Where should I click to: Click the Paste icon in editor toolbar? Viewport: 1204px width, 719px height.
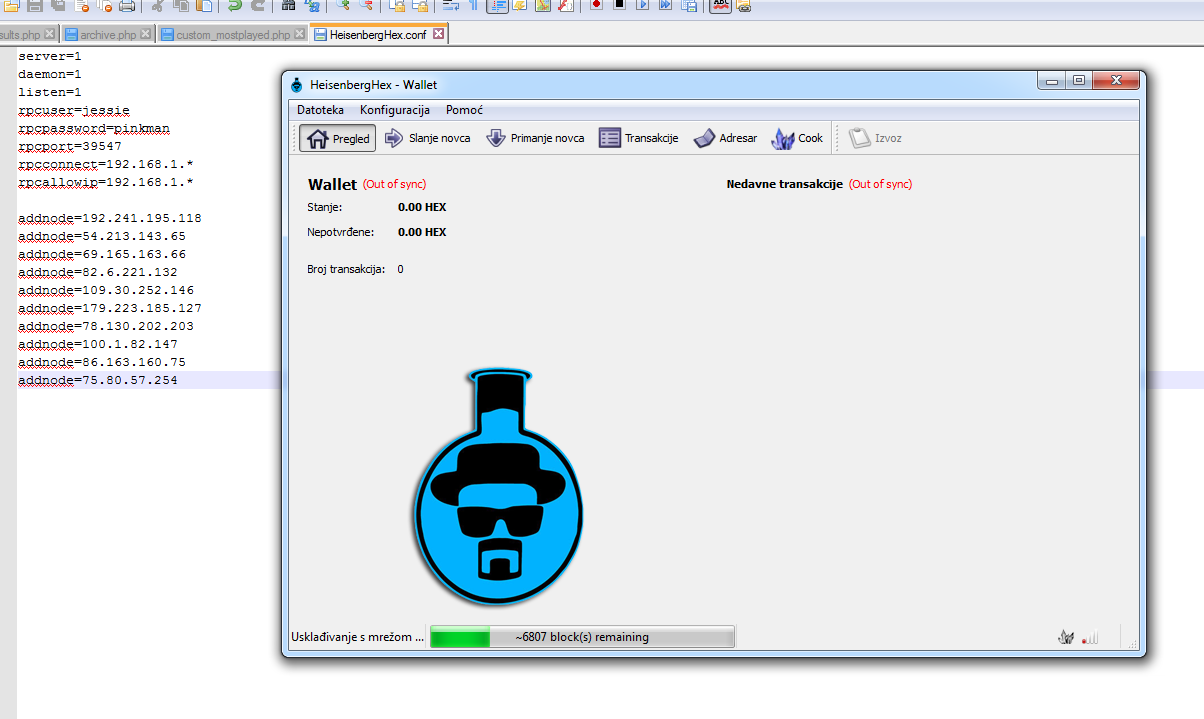coord(204,7)
